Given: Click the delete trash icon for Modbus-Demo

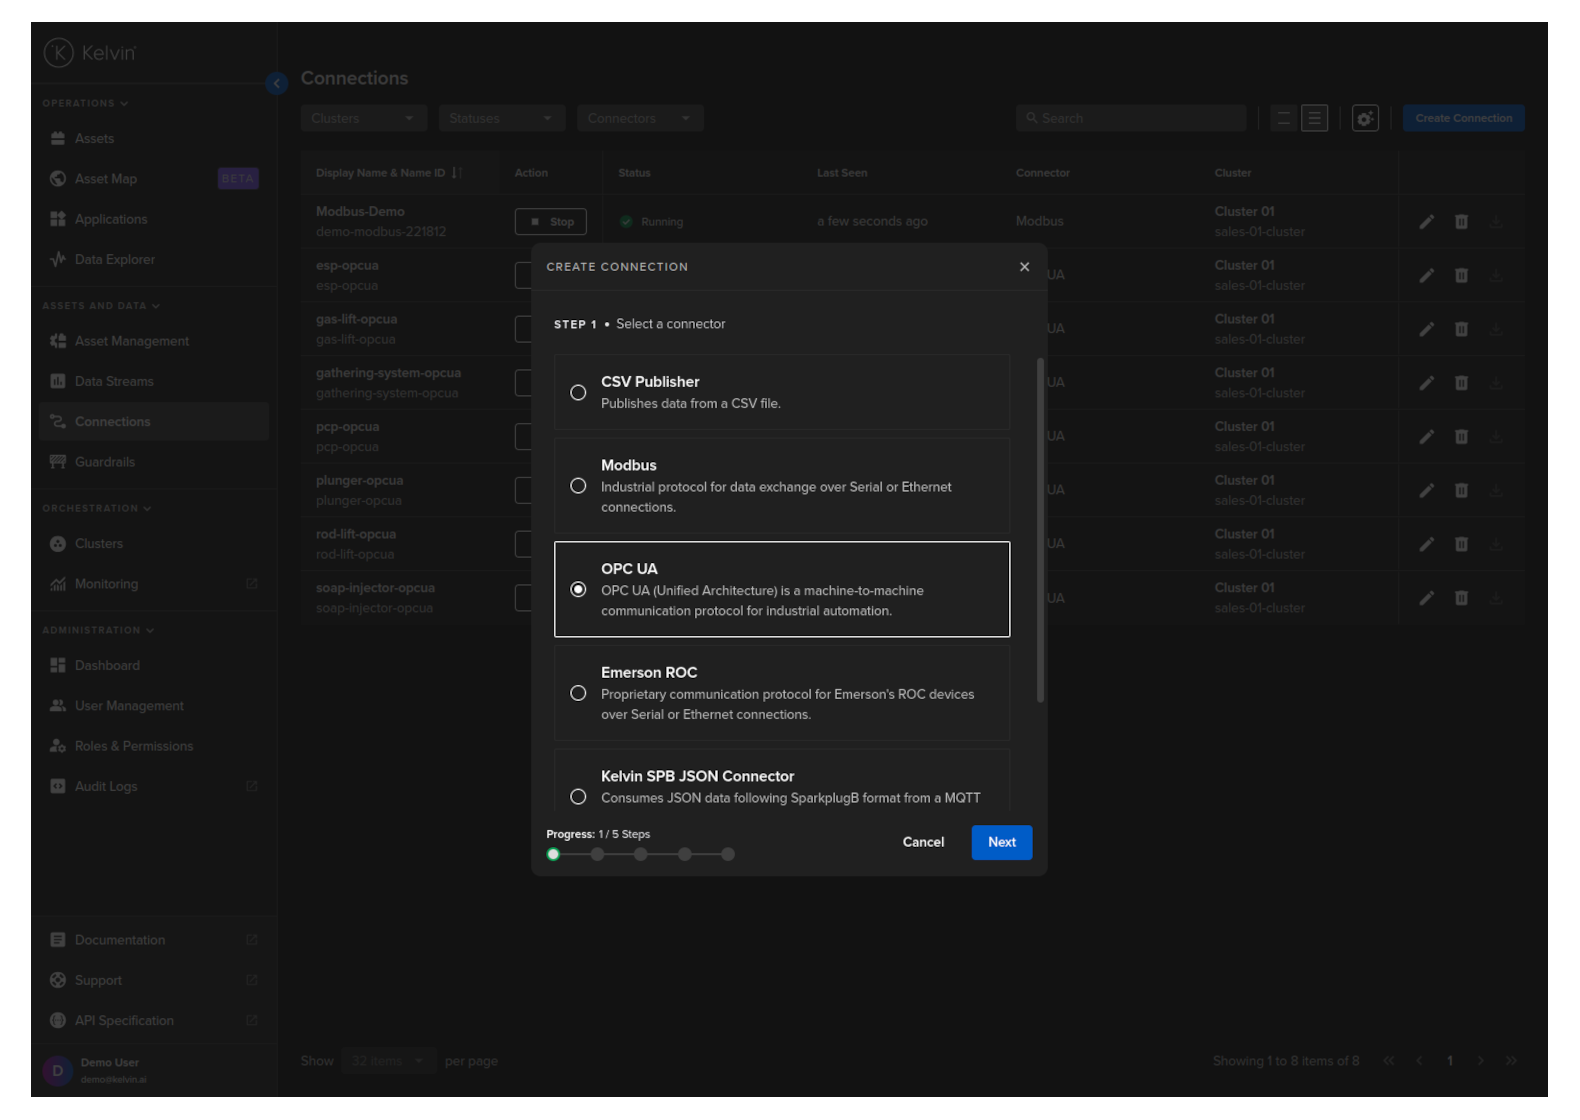Looking at the screenshot, I should tap(1461, 222).
